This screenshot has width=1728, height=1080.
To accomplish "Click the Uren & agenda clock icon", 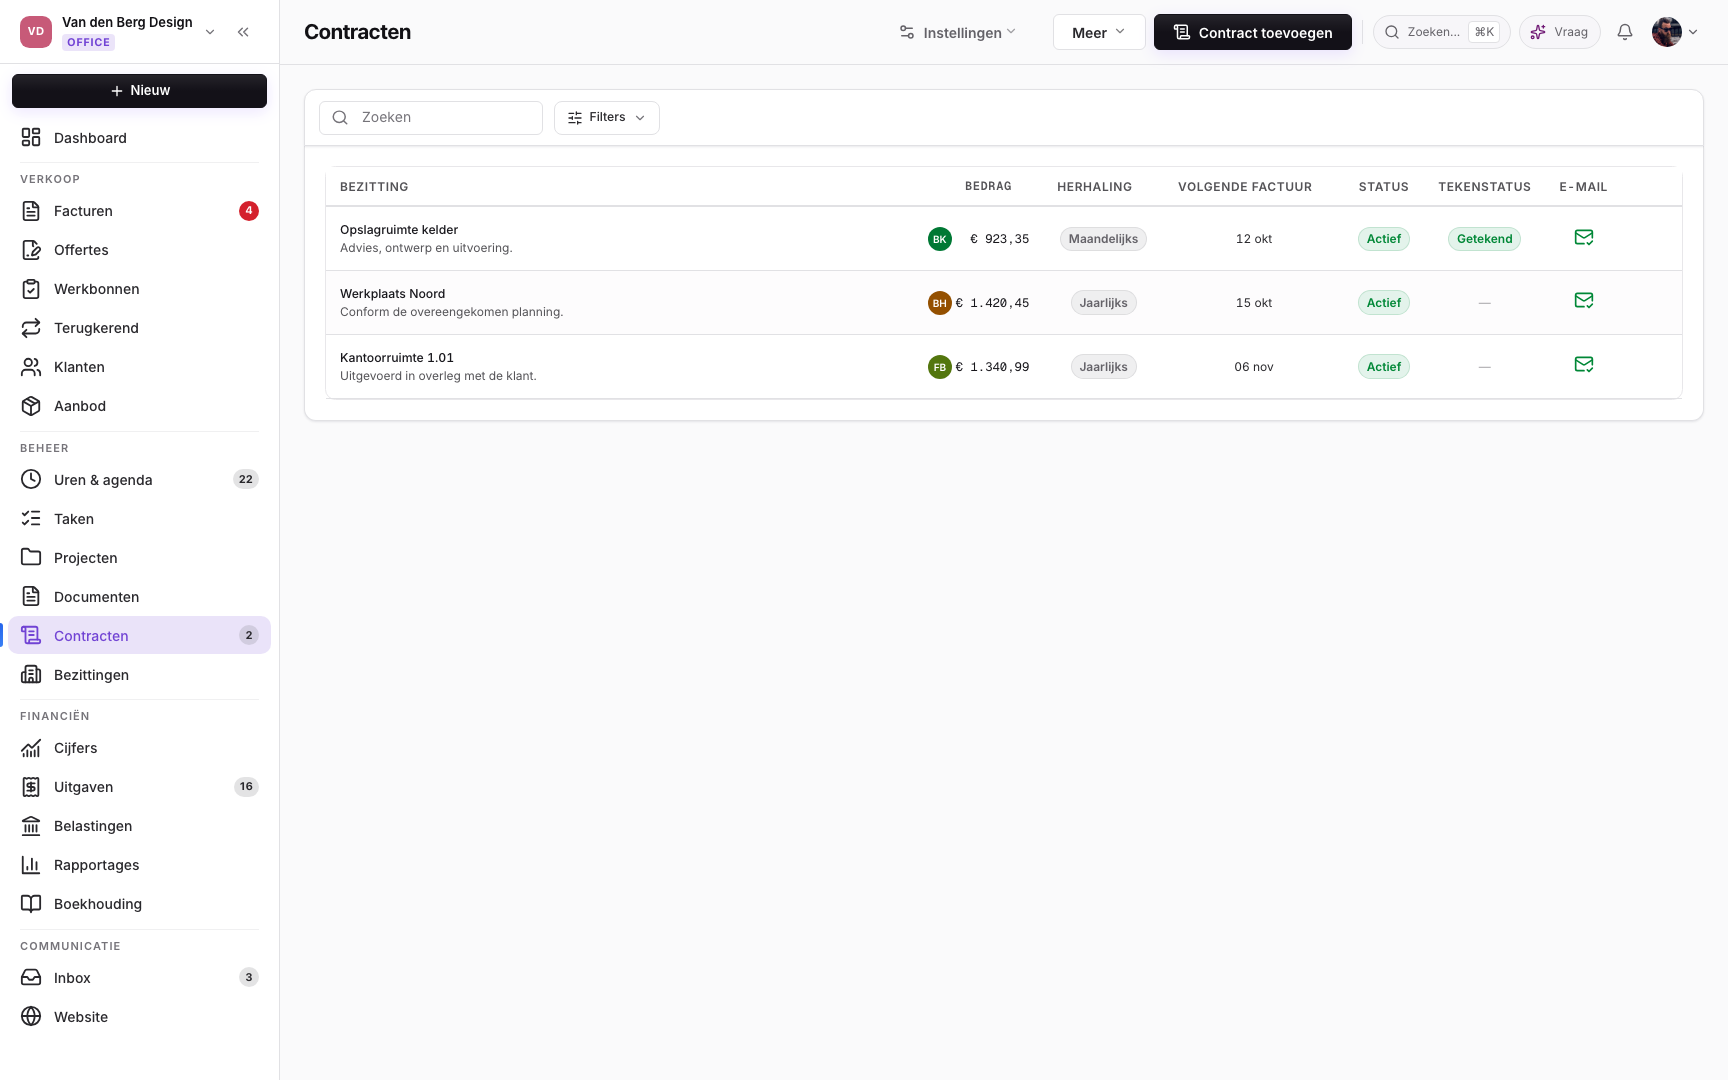I will pos(31,479).
